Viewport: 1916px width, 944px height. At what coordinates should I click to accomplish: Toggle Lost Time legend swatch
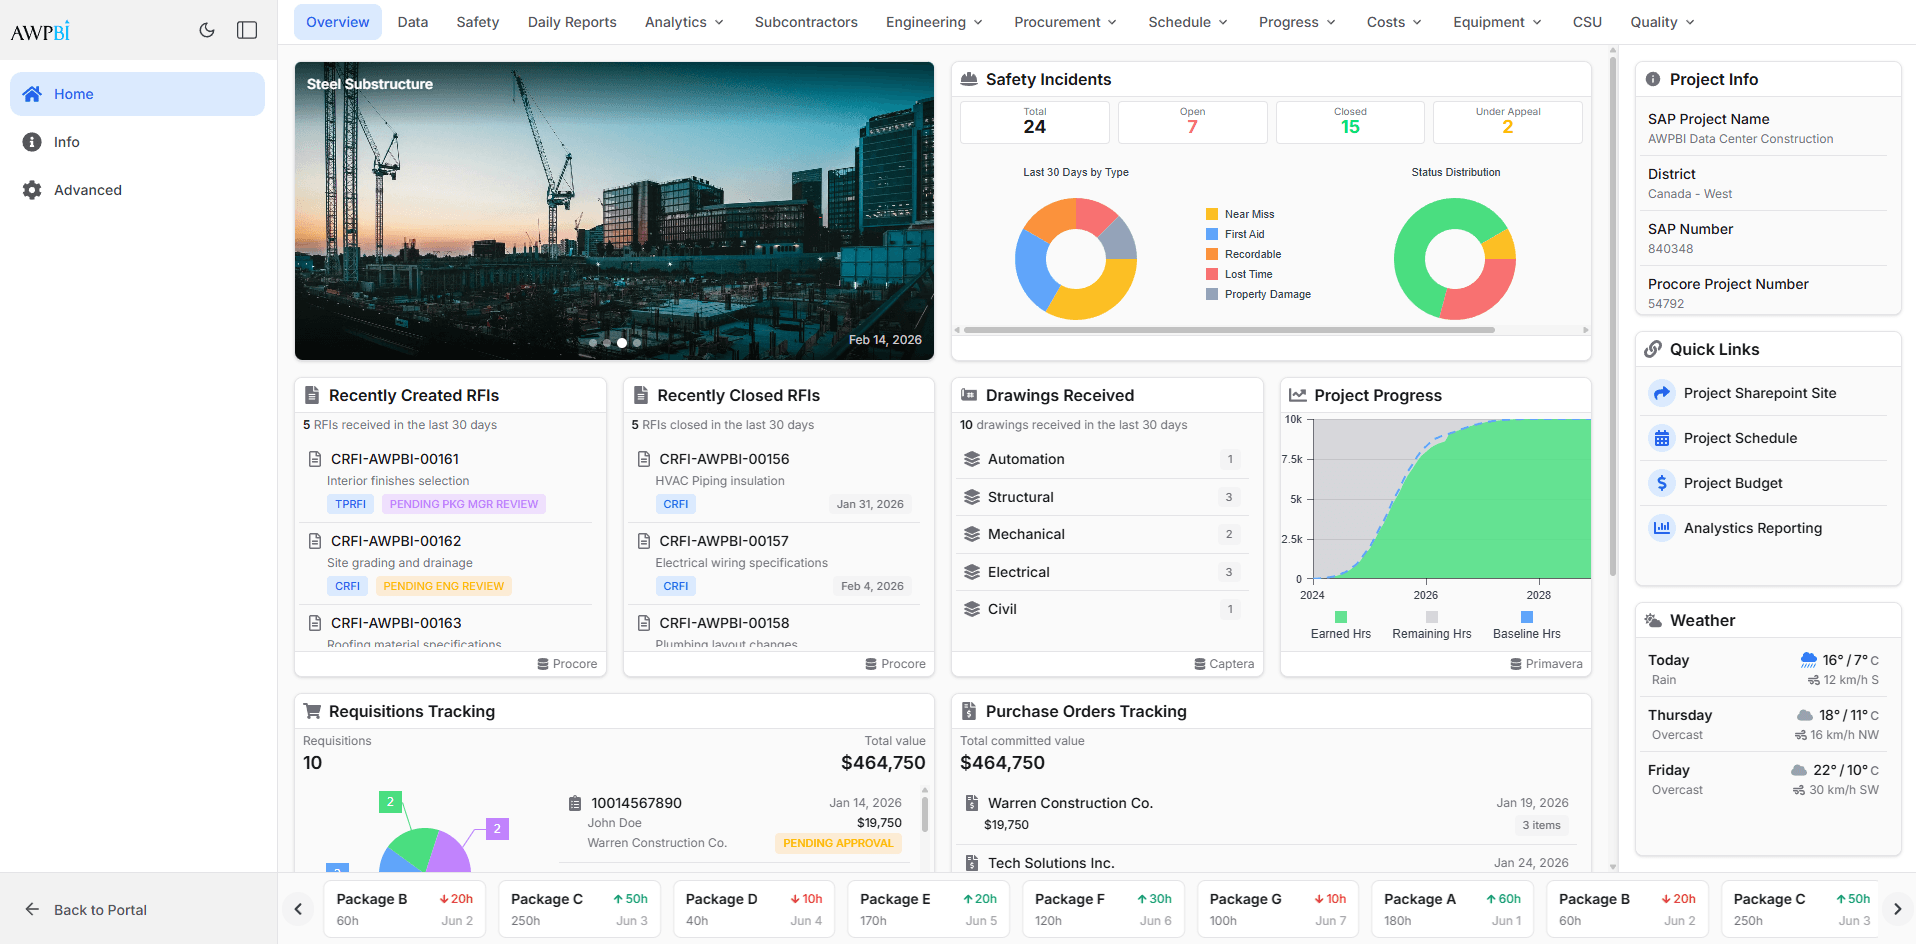click(1212, 274)
